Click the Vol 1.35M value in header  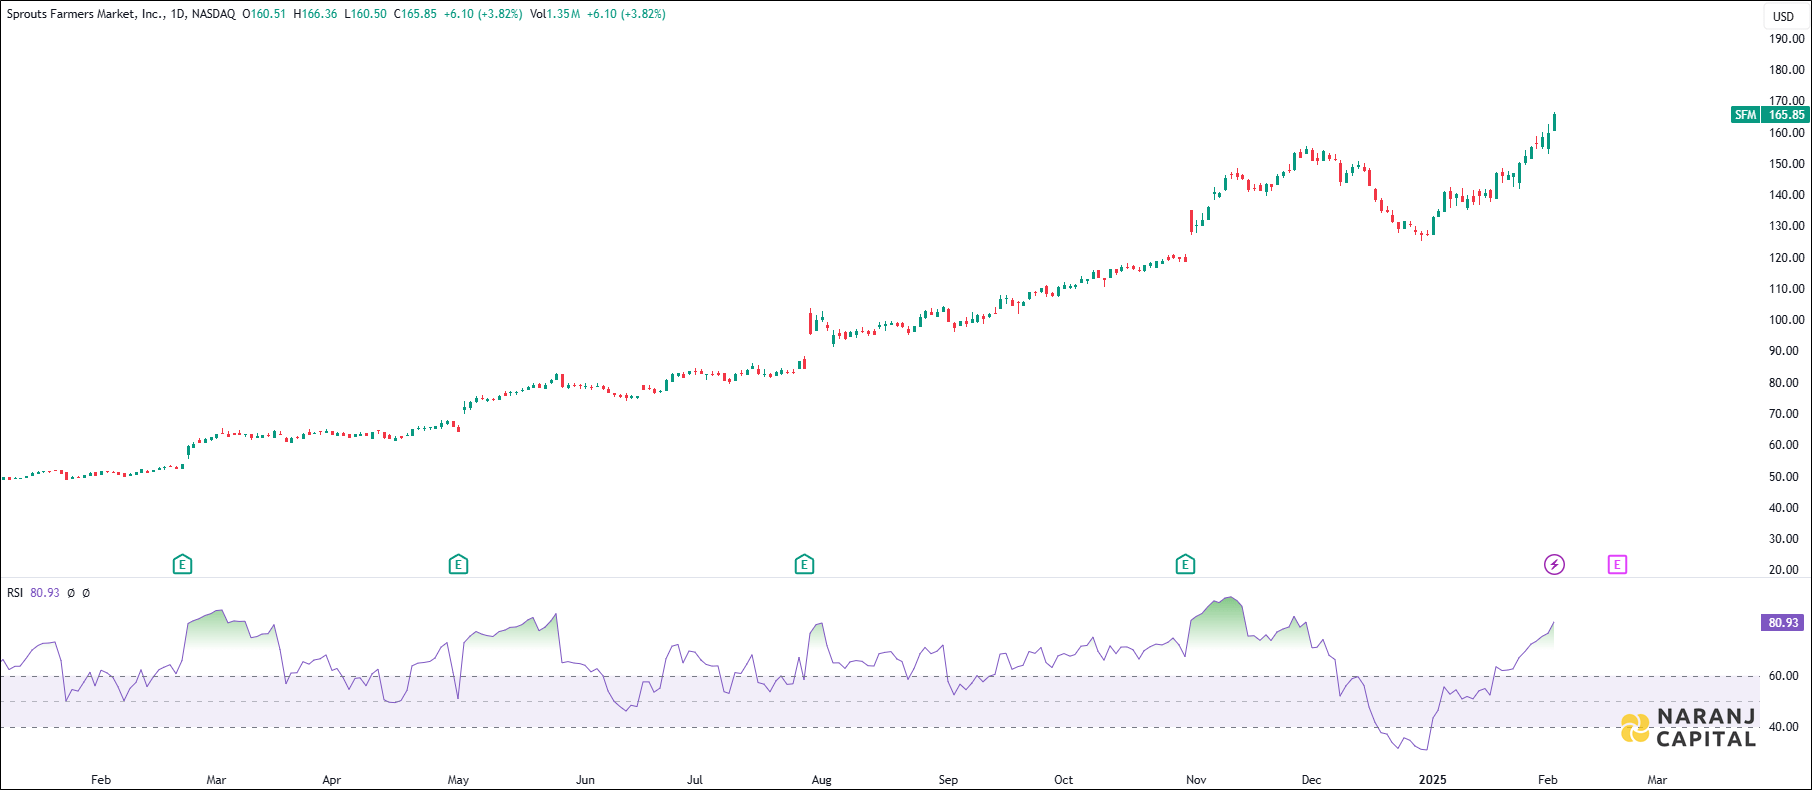click(x=555, y=14)
